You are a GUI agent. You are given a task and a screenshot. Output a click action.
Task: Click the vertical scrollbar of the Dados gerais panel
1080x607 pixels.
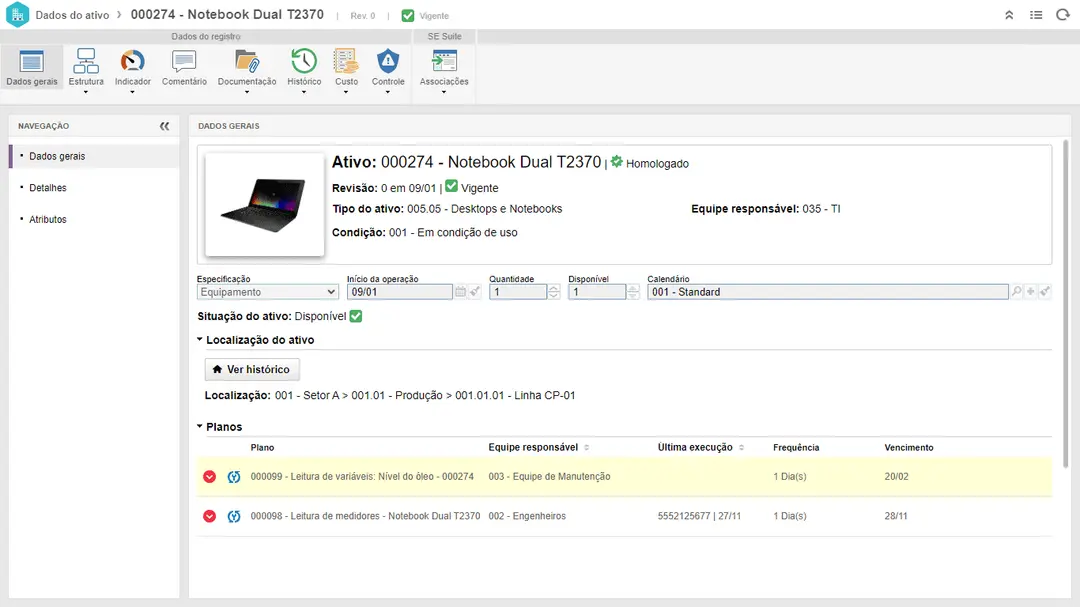coord(1066,303)
